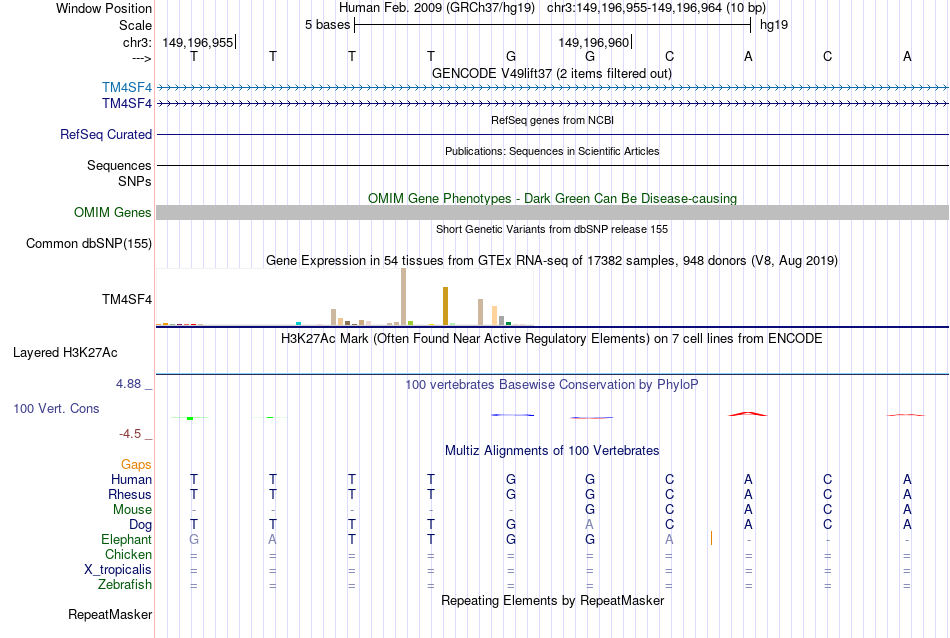Select the Human species row label
This screenshot has width=950, height=638.
coord(131,479)
